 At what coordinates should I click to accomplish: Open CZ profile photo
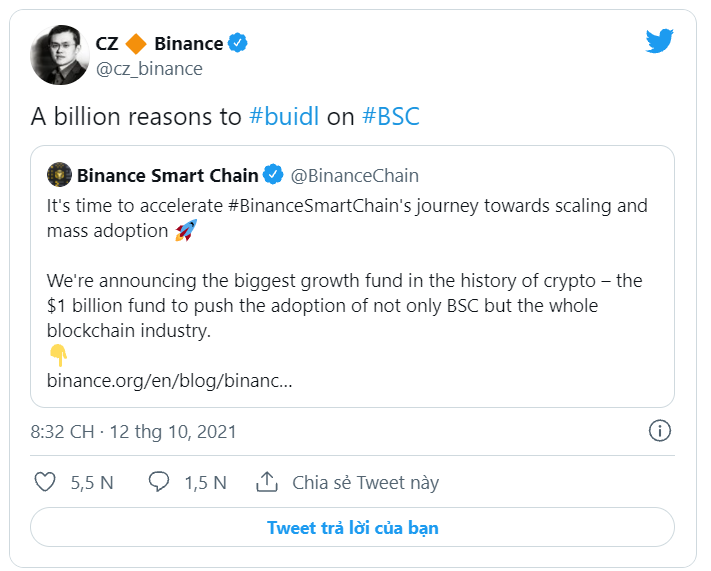coord(60,55)
